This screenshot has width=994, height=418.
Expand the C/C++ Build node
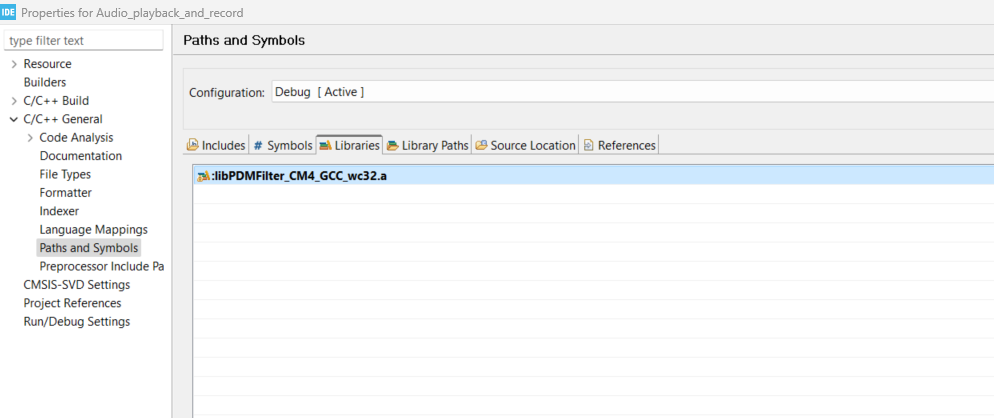[14, 101]
